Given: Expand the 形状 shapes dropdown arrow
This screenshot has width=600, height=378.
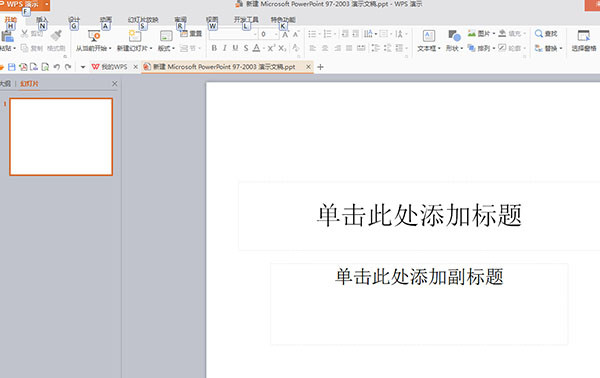Looking at the screenshot, I should 462,49.
